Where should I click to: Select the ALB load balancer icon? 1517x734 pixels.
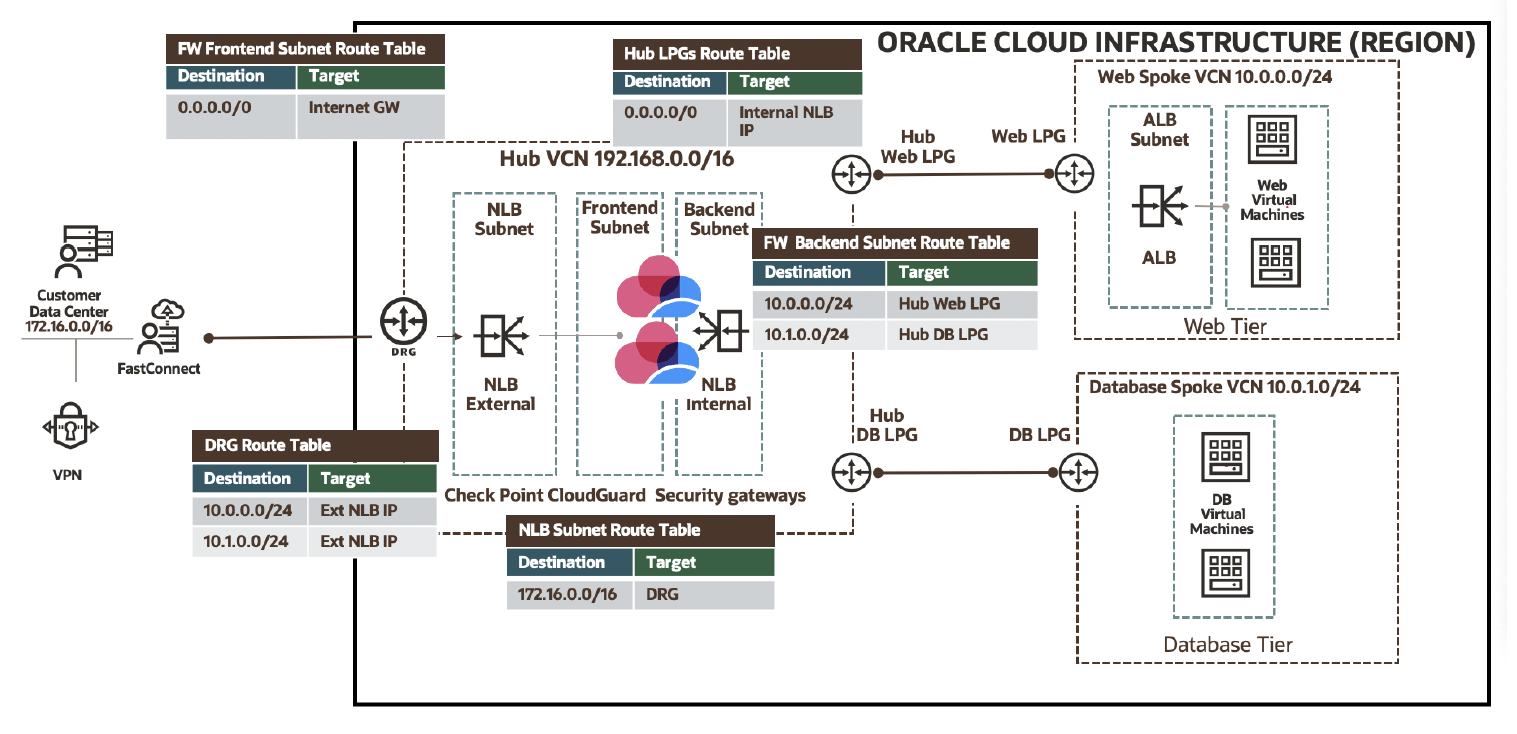[1160, 208]
